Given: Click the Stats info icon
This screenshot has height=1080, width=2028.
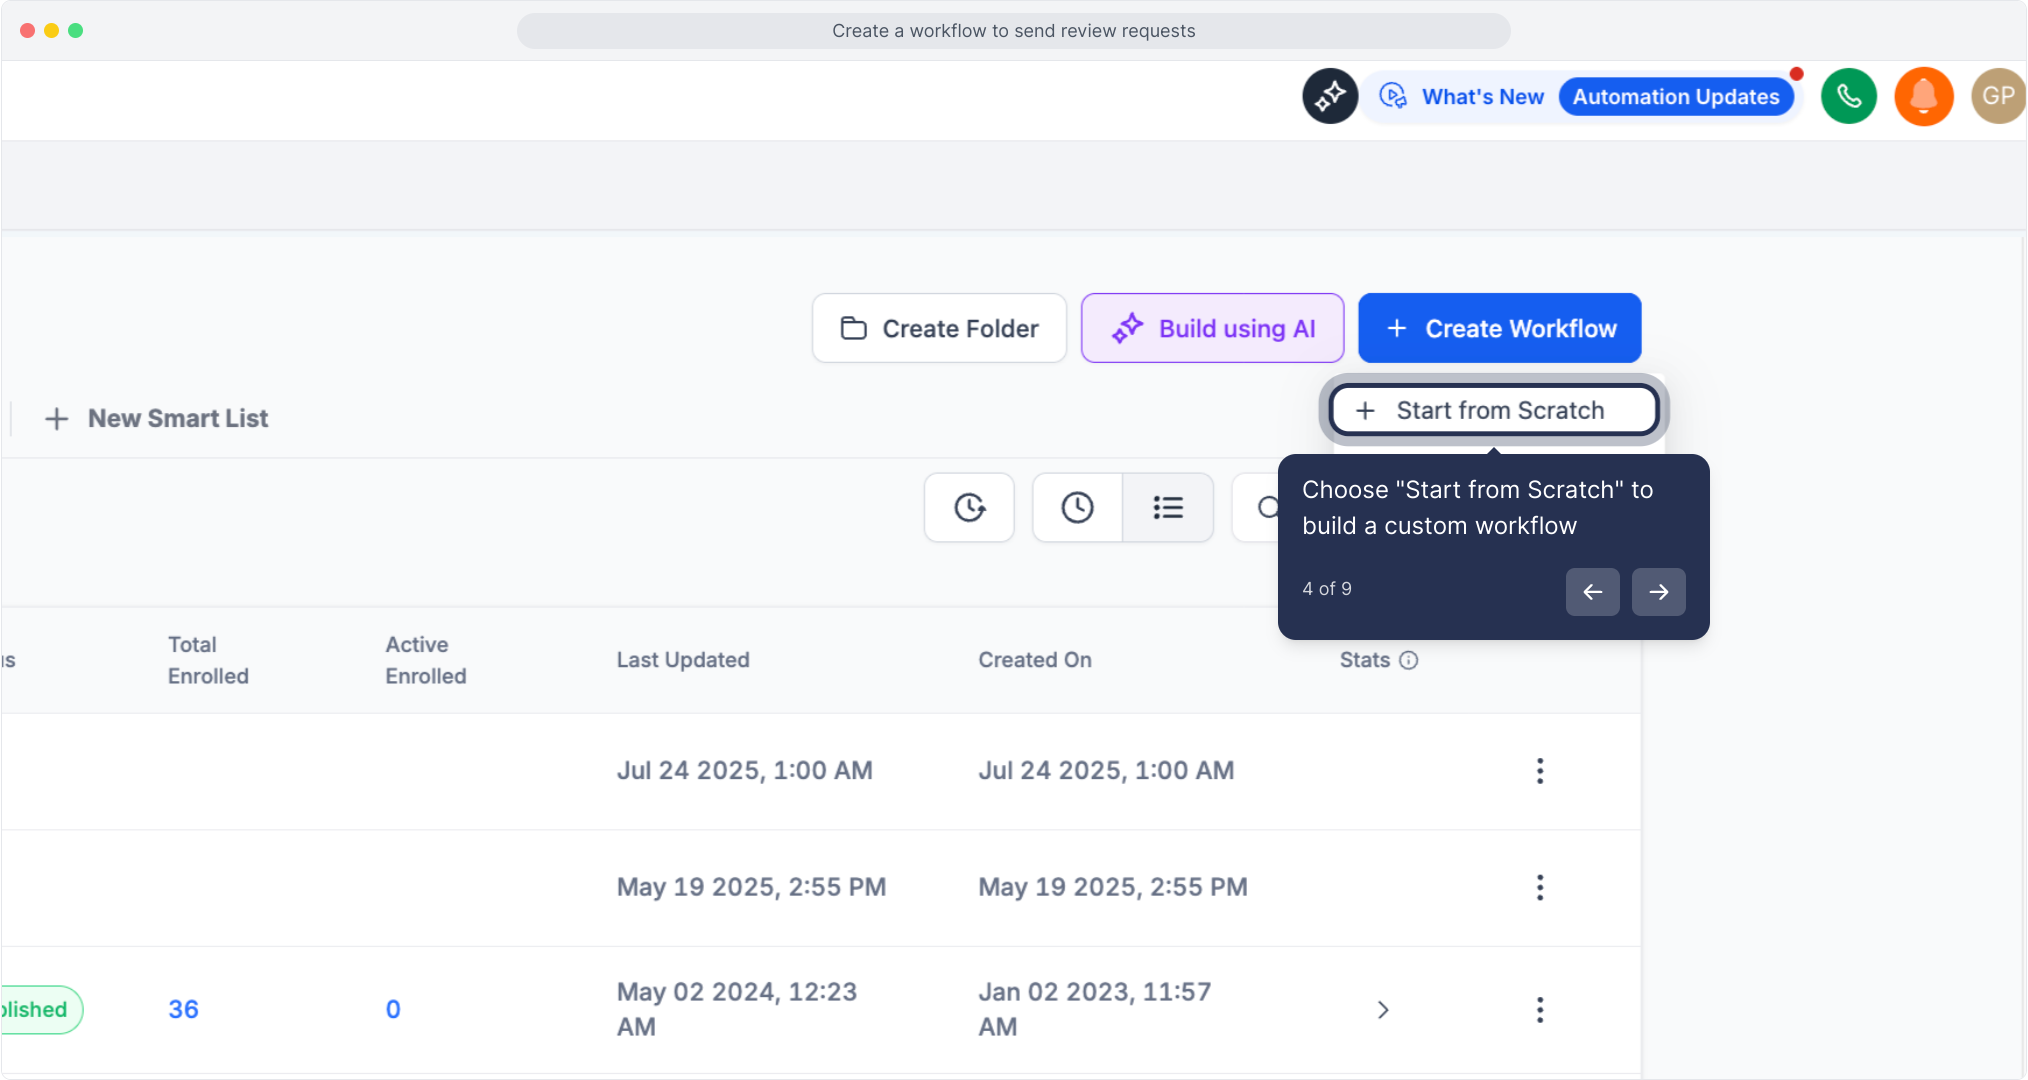Looking at the screenshot, I should [1408, 660].
